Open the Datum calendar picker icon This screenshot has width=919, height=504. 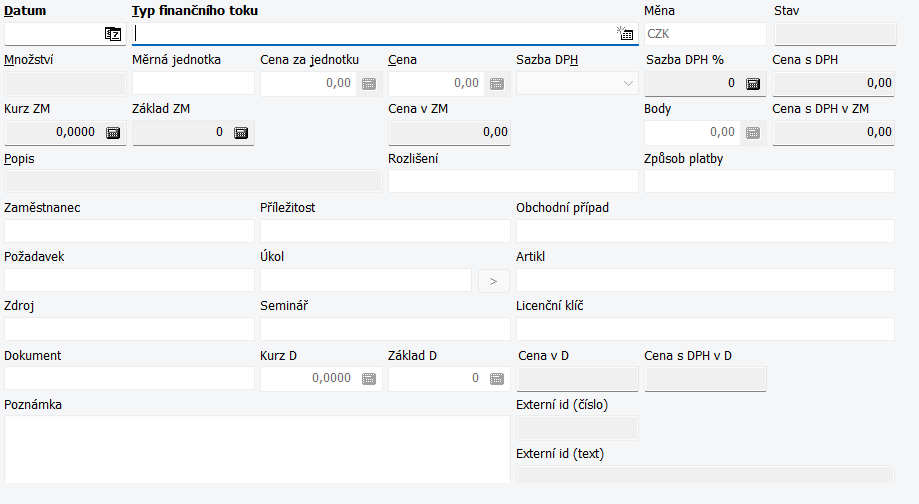click(x=113, y=34)
